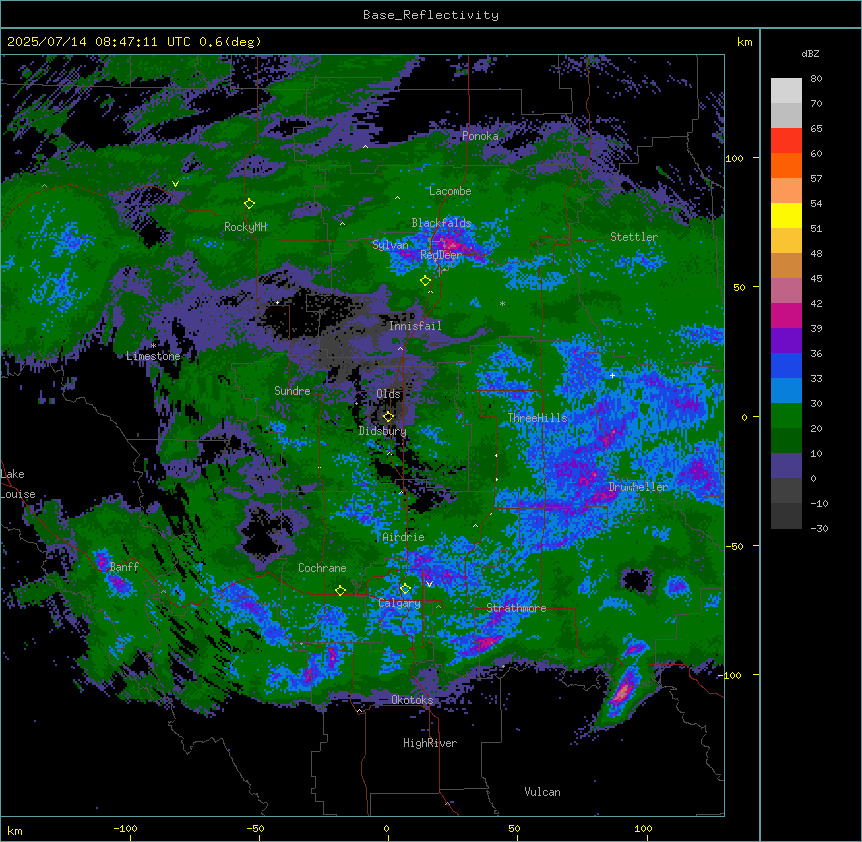Select the legend value -30
The image size is (862, 842).
coord(819,529)
